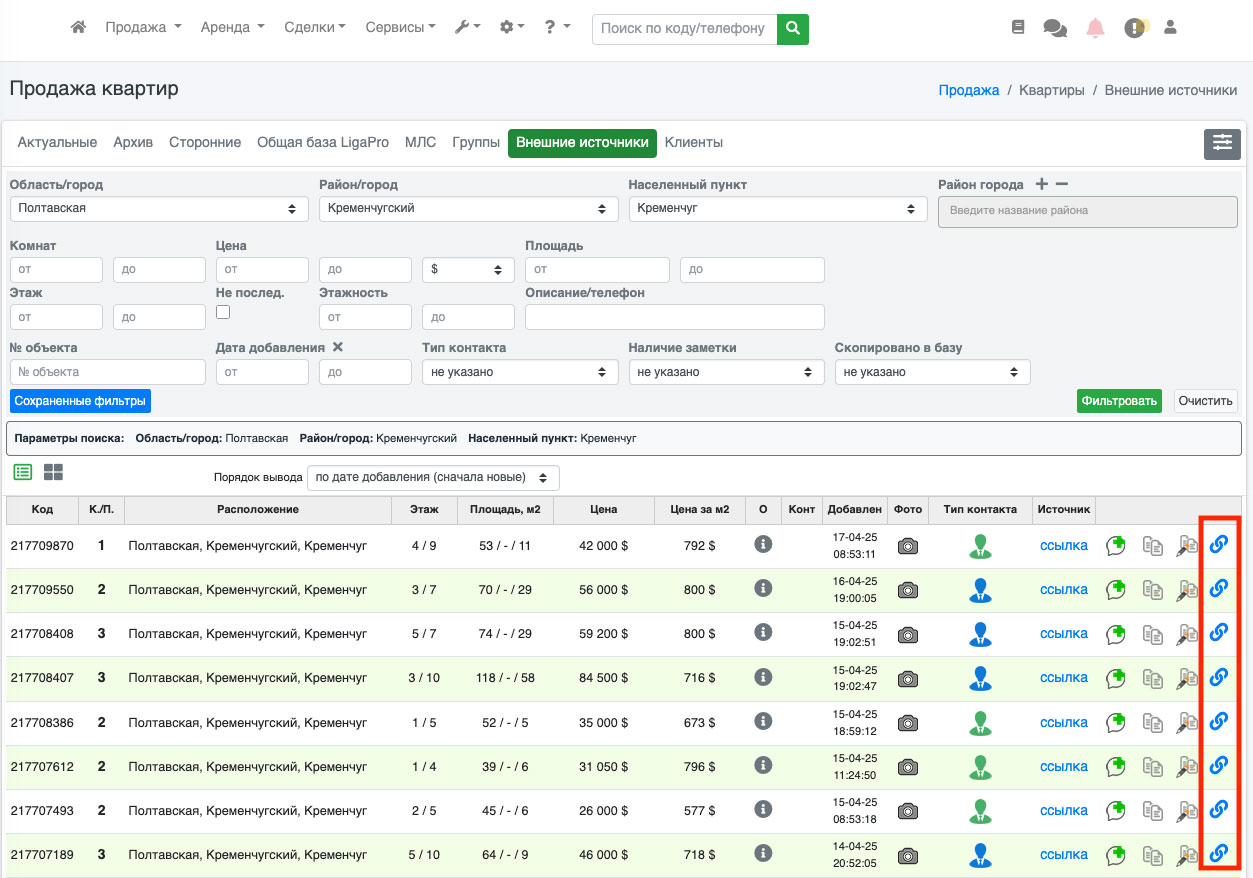Open the notifications bell icon

pos(1095,28)
